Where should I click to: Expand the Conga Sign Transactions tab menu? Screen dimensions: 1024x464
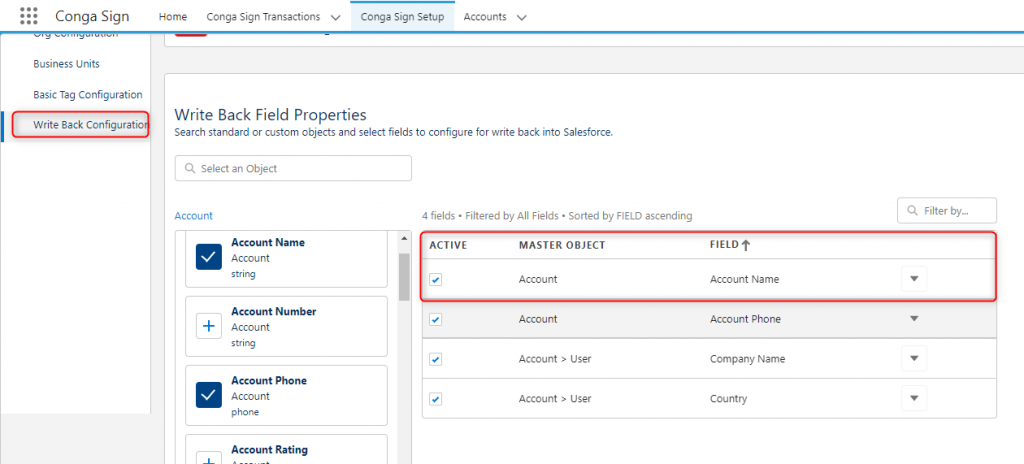tap(336, 18)
